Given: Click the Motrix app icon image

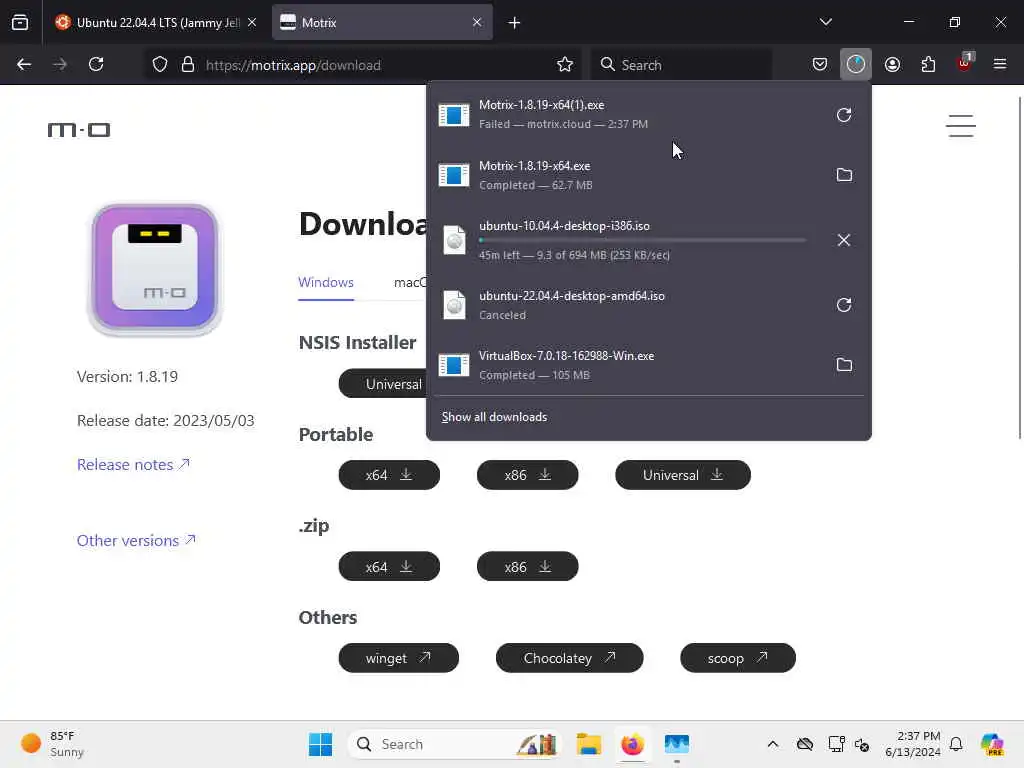Looking at the screenshot, I should [x=155, y=269].
